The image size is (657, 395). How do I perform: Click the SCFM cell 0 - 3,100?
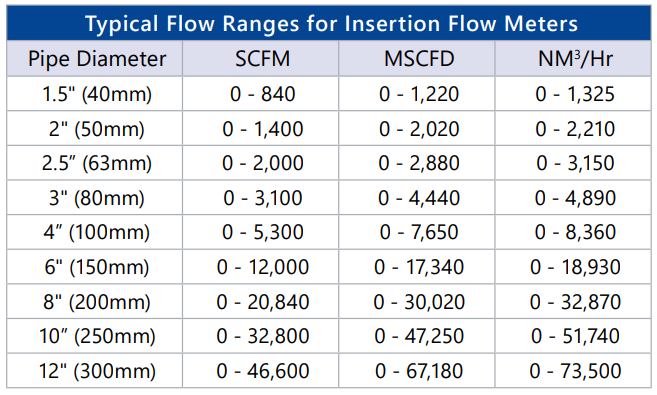click(x=262, y=198)
